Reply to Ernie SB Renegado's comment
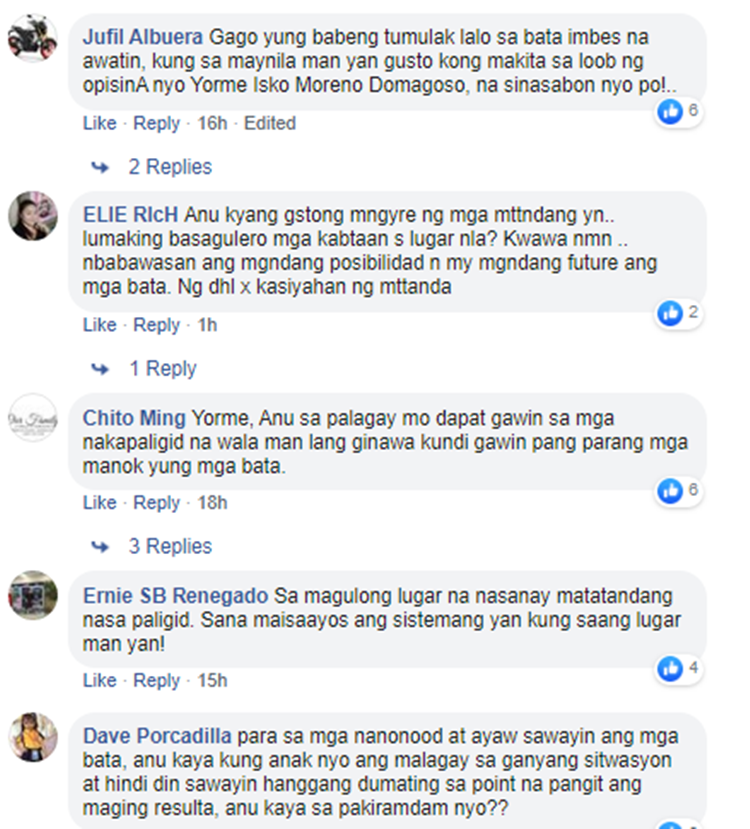The width and height of the screenshot is (750, 829). click(156, 680)
